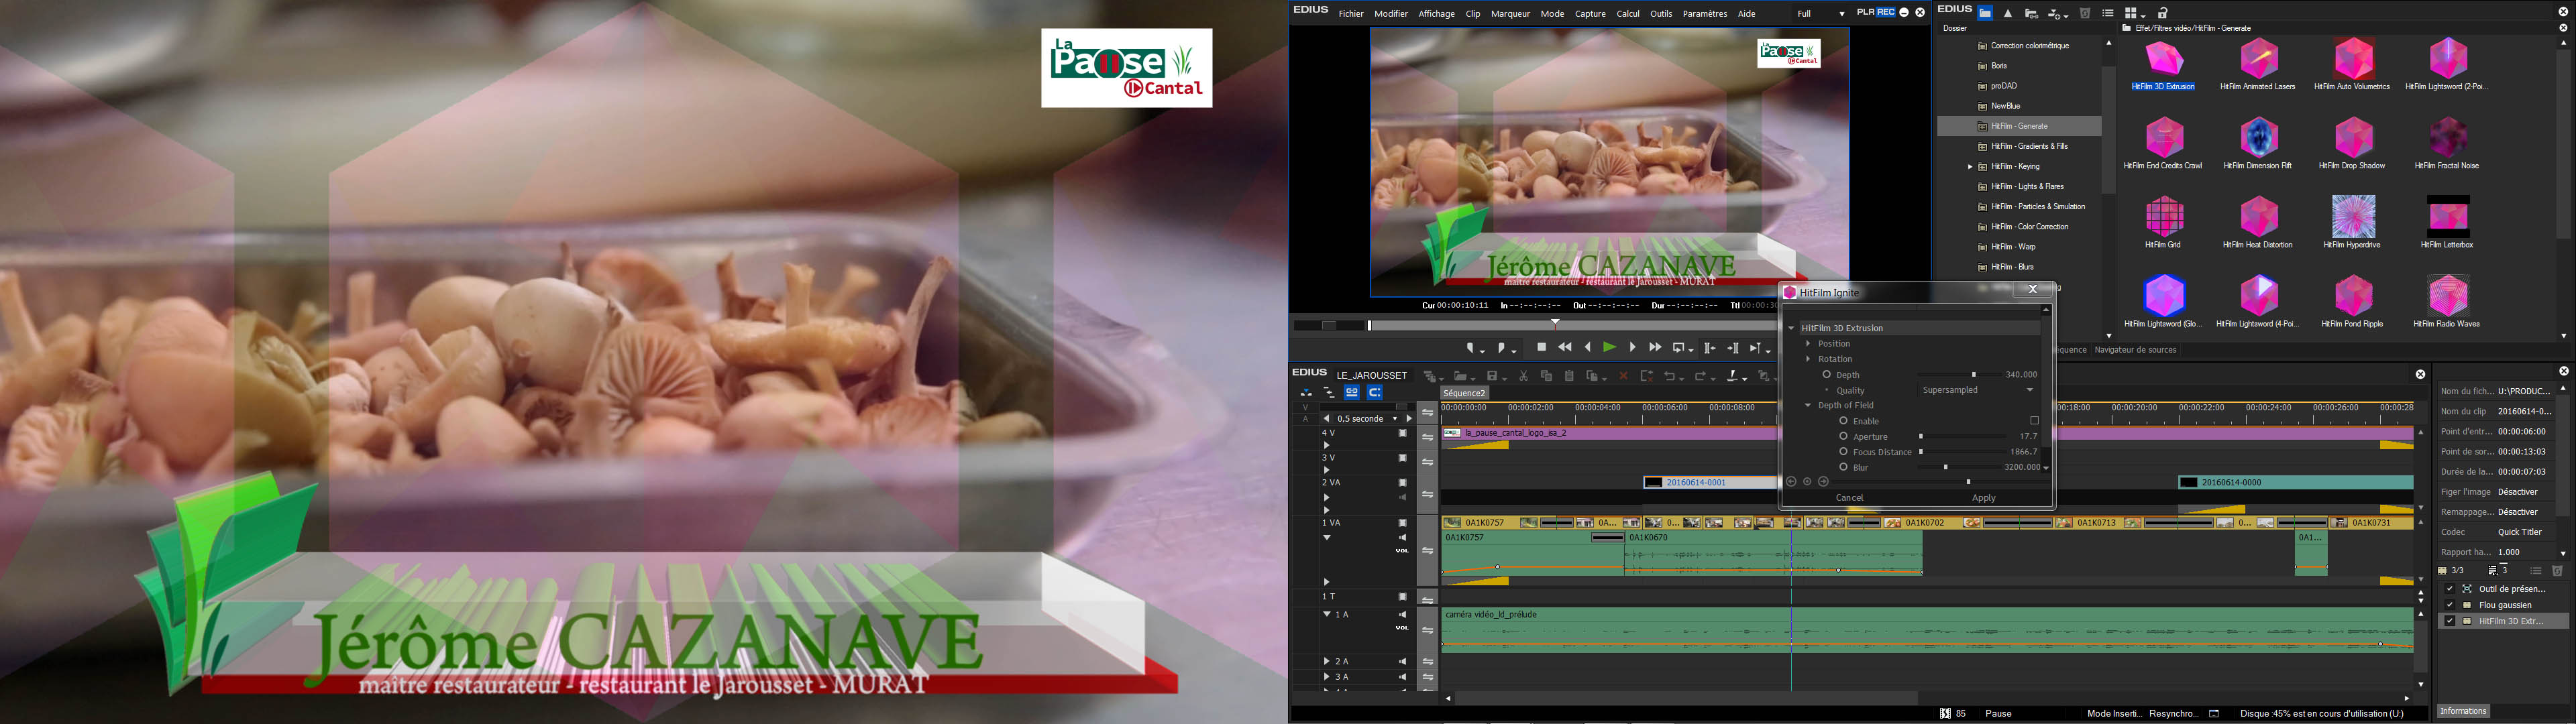Toggle the Aperture keyframe circle
The image size is (2576, 724).
1843,436
